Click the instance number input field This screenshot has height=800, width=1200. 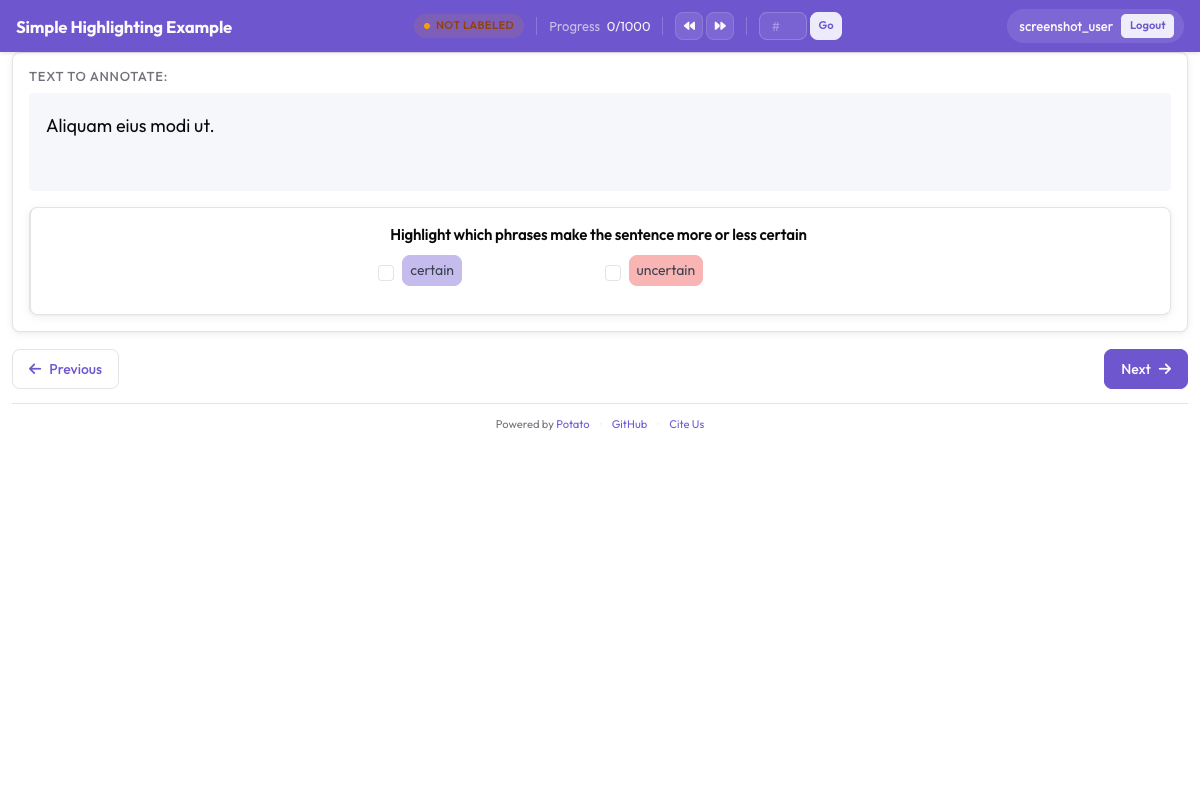coord(782,25)
